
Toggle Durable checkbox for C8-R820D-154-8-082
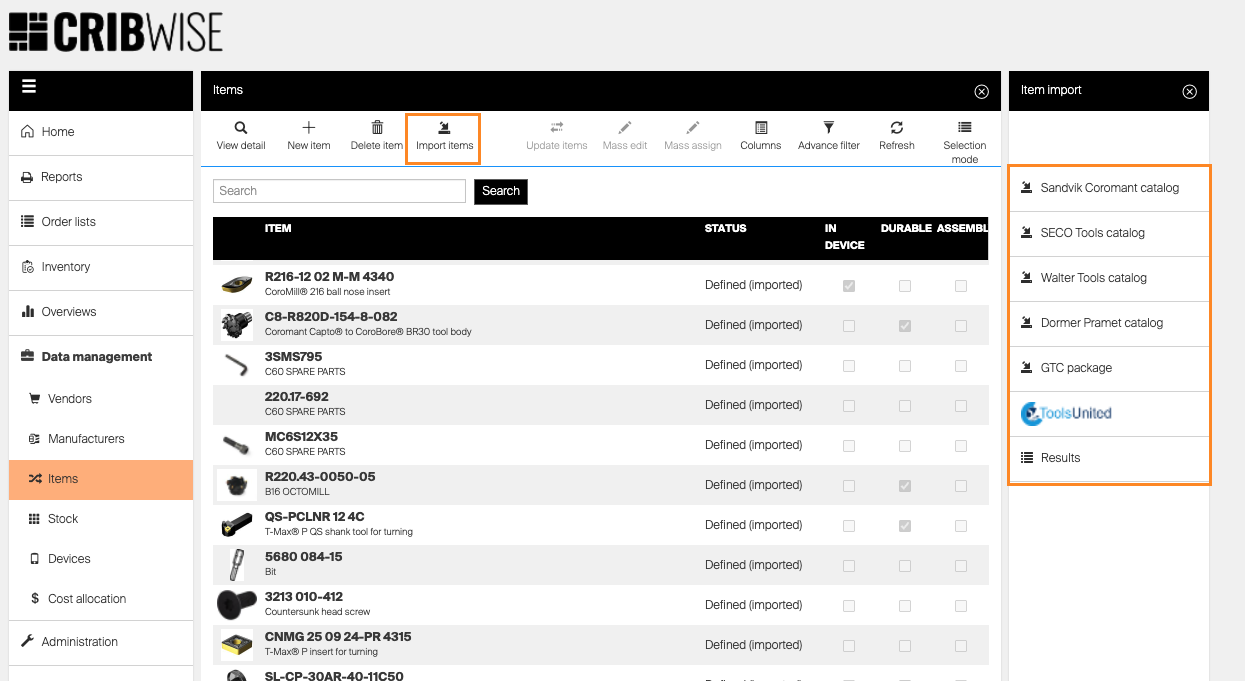tap(905, 326)
